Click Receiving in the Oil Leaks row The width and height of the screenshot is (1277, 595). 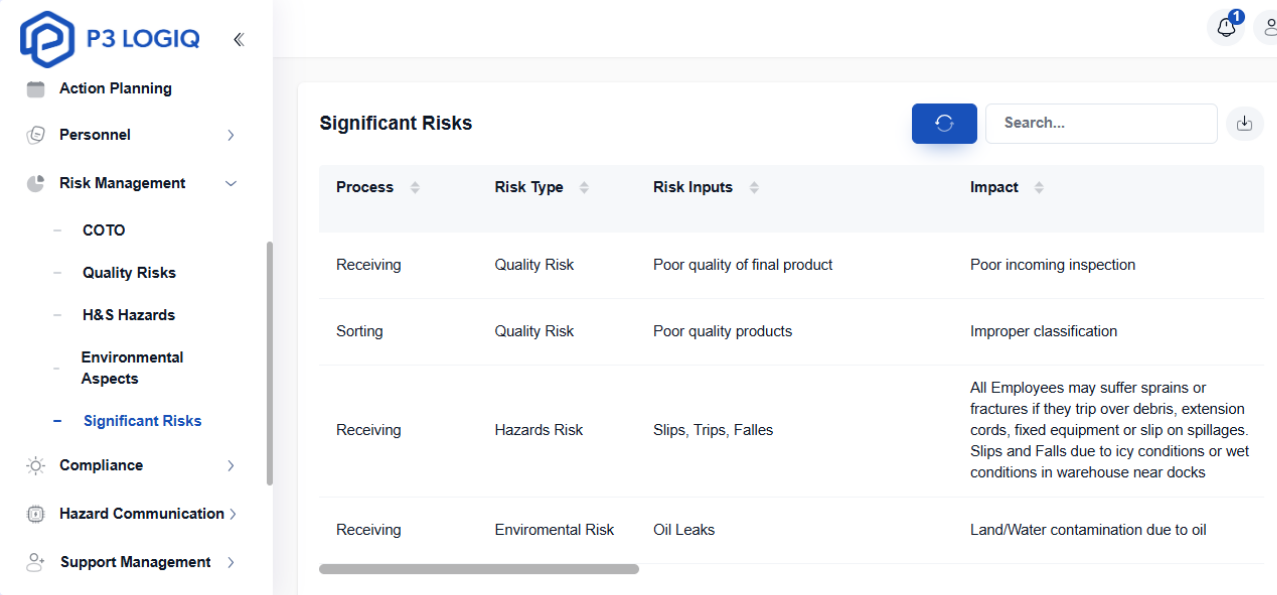[x=368, y=530]
